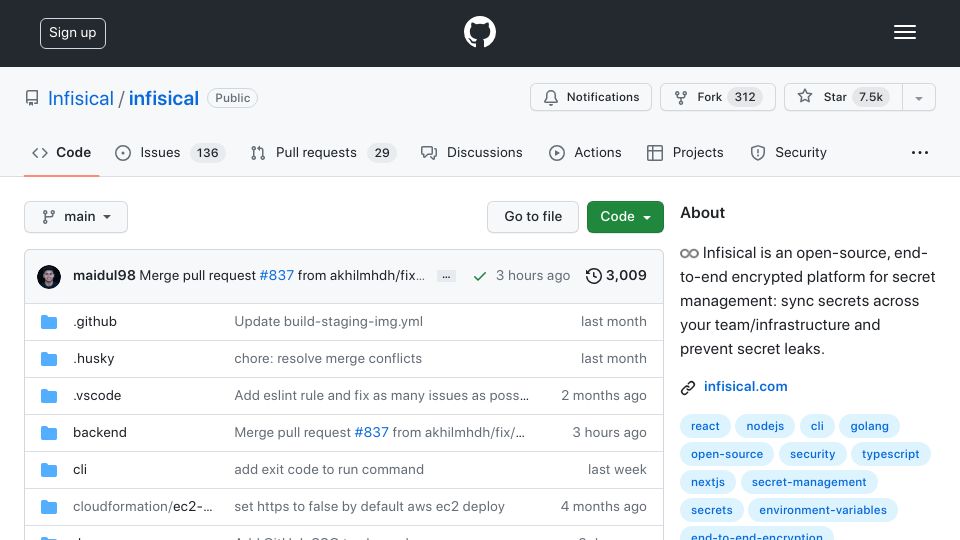
Task: Click the cloudformation folder icon
Action: click(49, 507)
